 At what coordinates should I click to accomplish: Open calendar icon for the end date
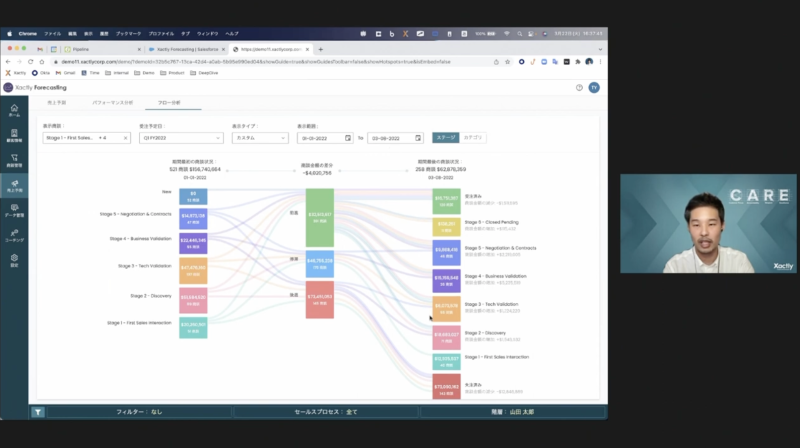[x=418, y=138]
